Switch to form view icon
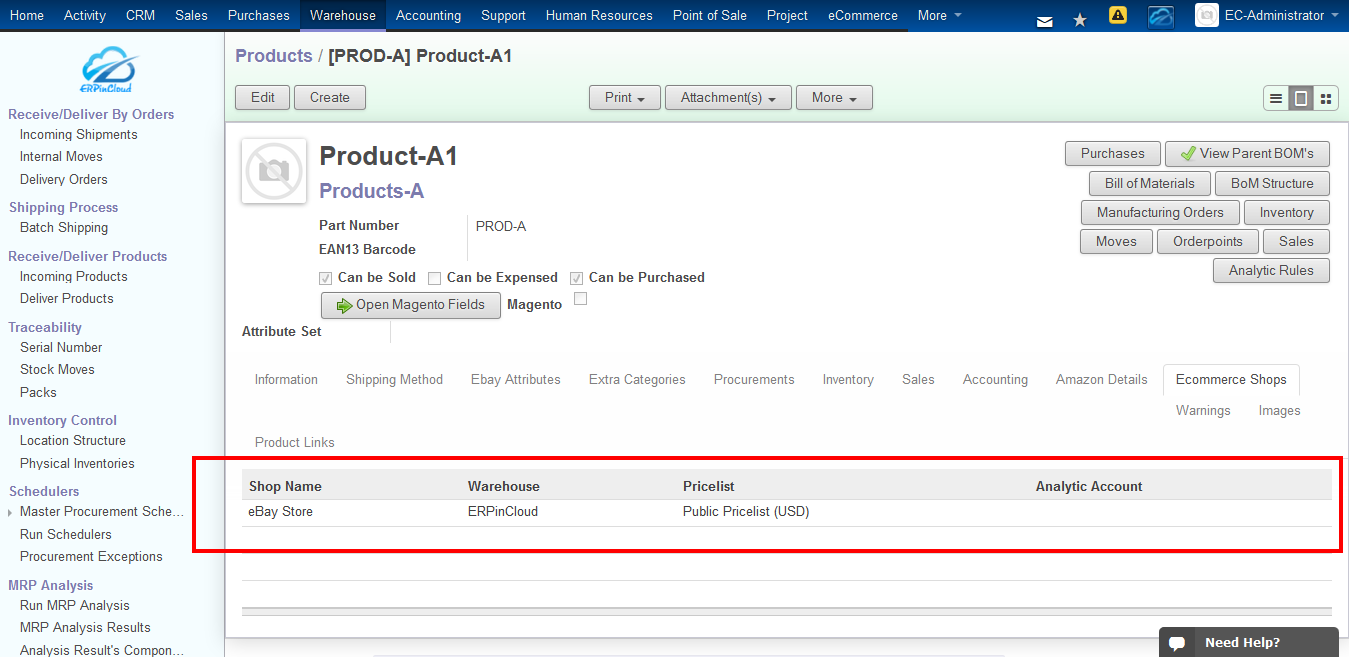The height and width of the screenshot is (657, 1349). click(1301, 98)
